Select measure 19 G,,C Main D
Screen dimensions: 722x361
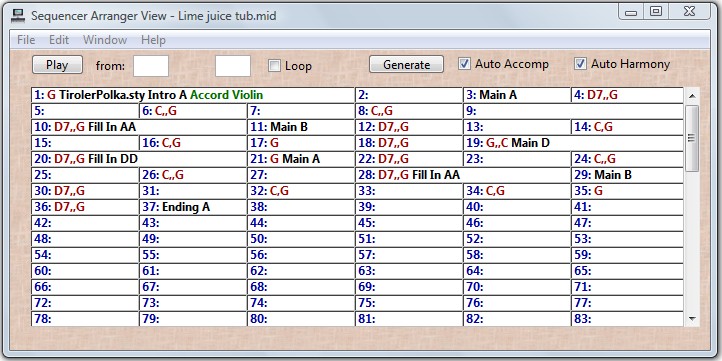click(573, 143)
